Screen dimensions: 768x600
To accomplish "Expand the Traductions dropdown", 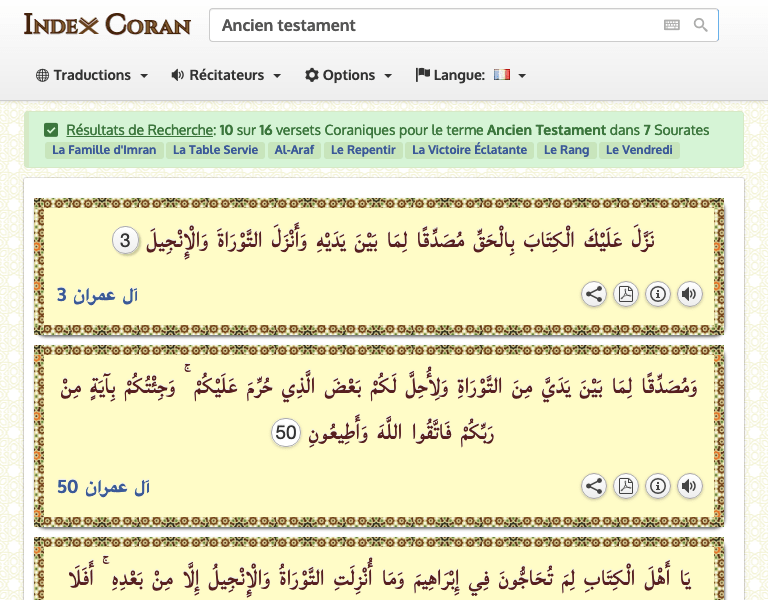I will [92, 75].
